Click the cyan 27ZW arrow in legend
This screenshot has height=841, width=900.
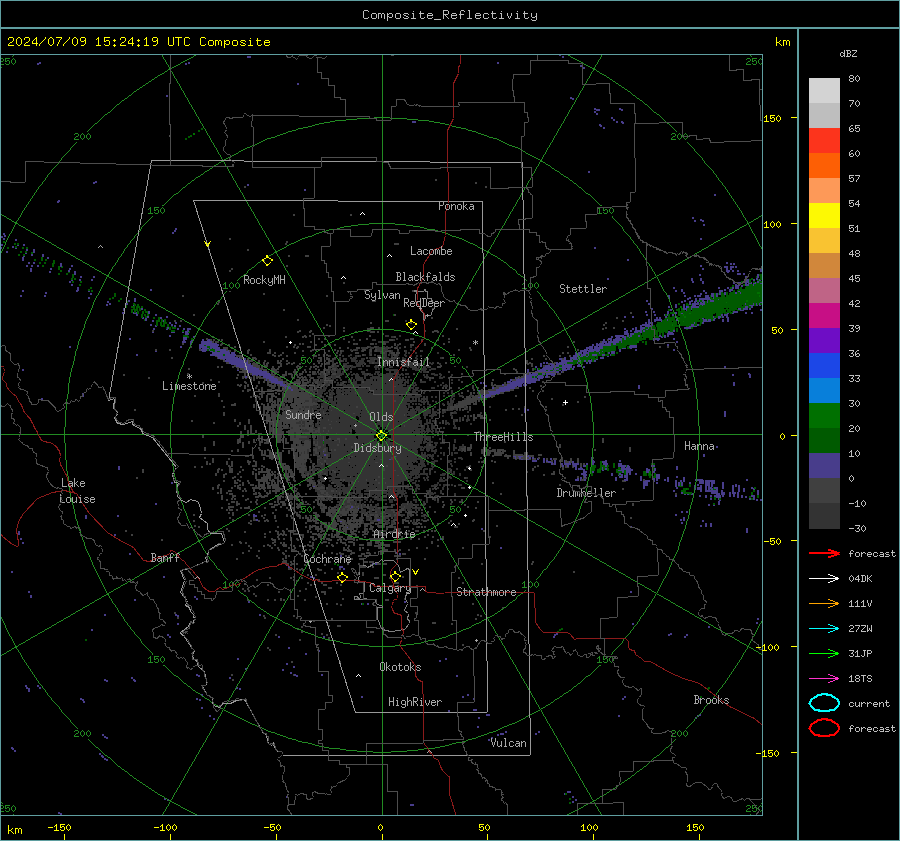pyautogui.click(x=824, y=629)
